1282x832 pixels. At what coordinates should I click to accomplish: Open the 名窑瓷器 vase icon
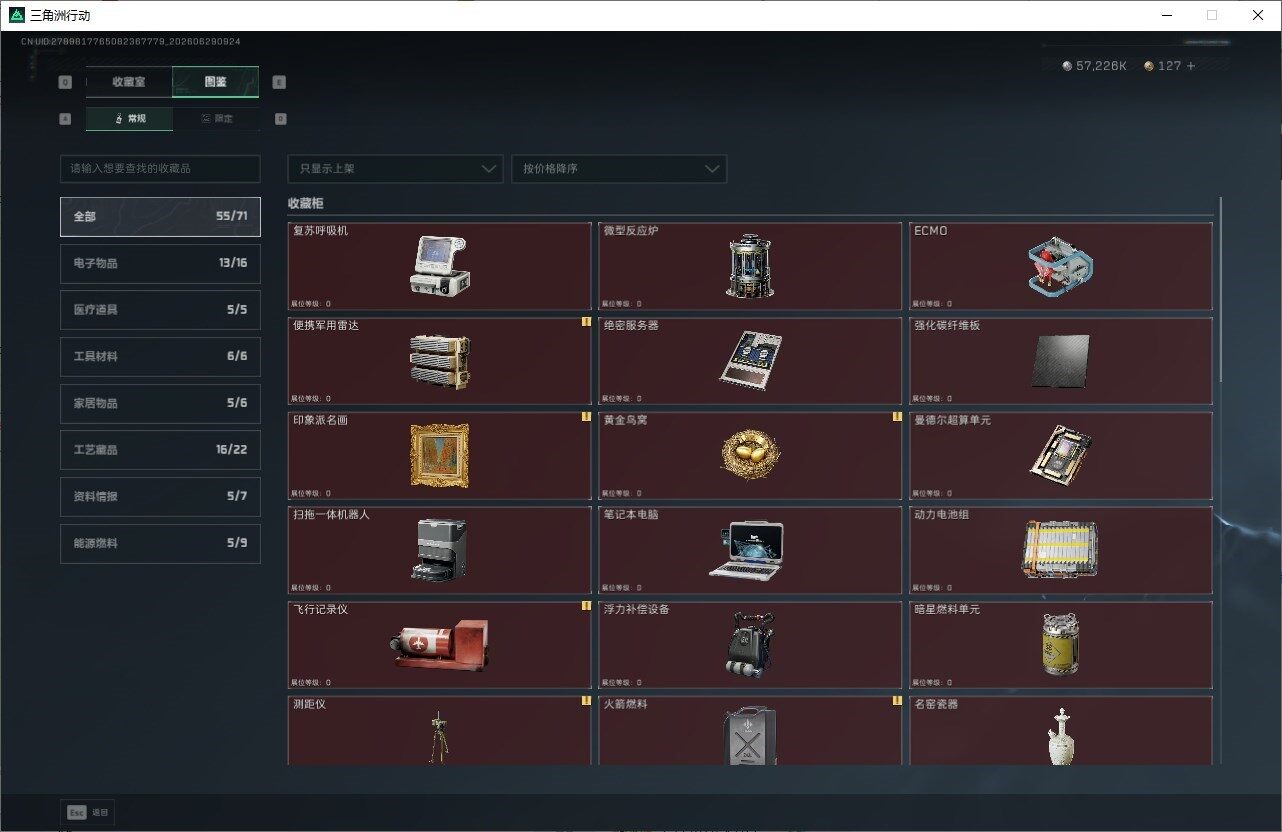pyautogui.click(x=1060, y=737)
